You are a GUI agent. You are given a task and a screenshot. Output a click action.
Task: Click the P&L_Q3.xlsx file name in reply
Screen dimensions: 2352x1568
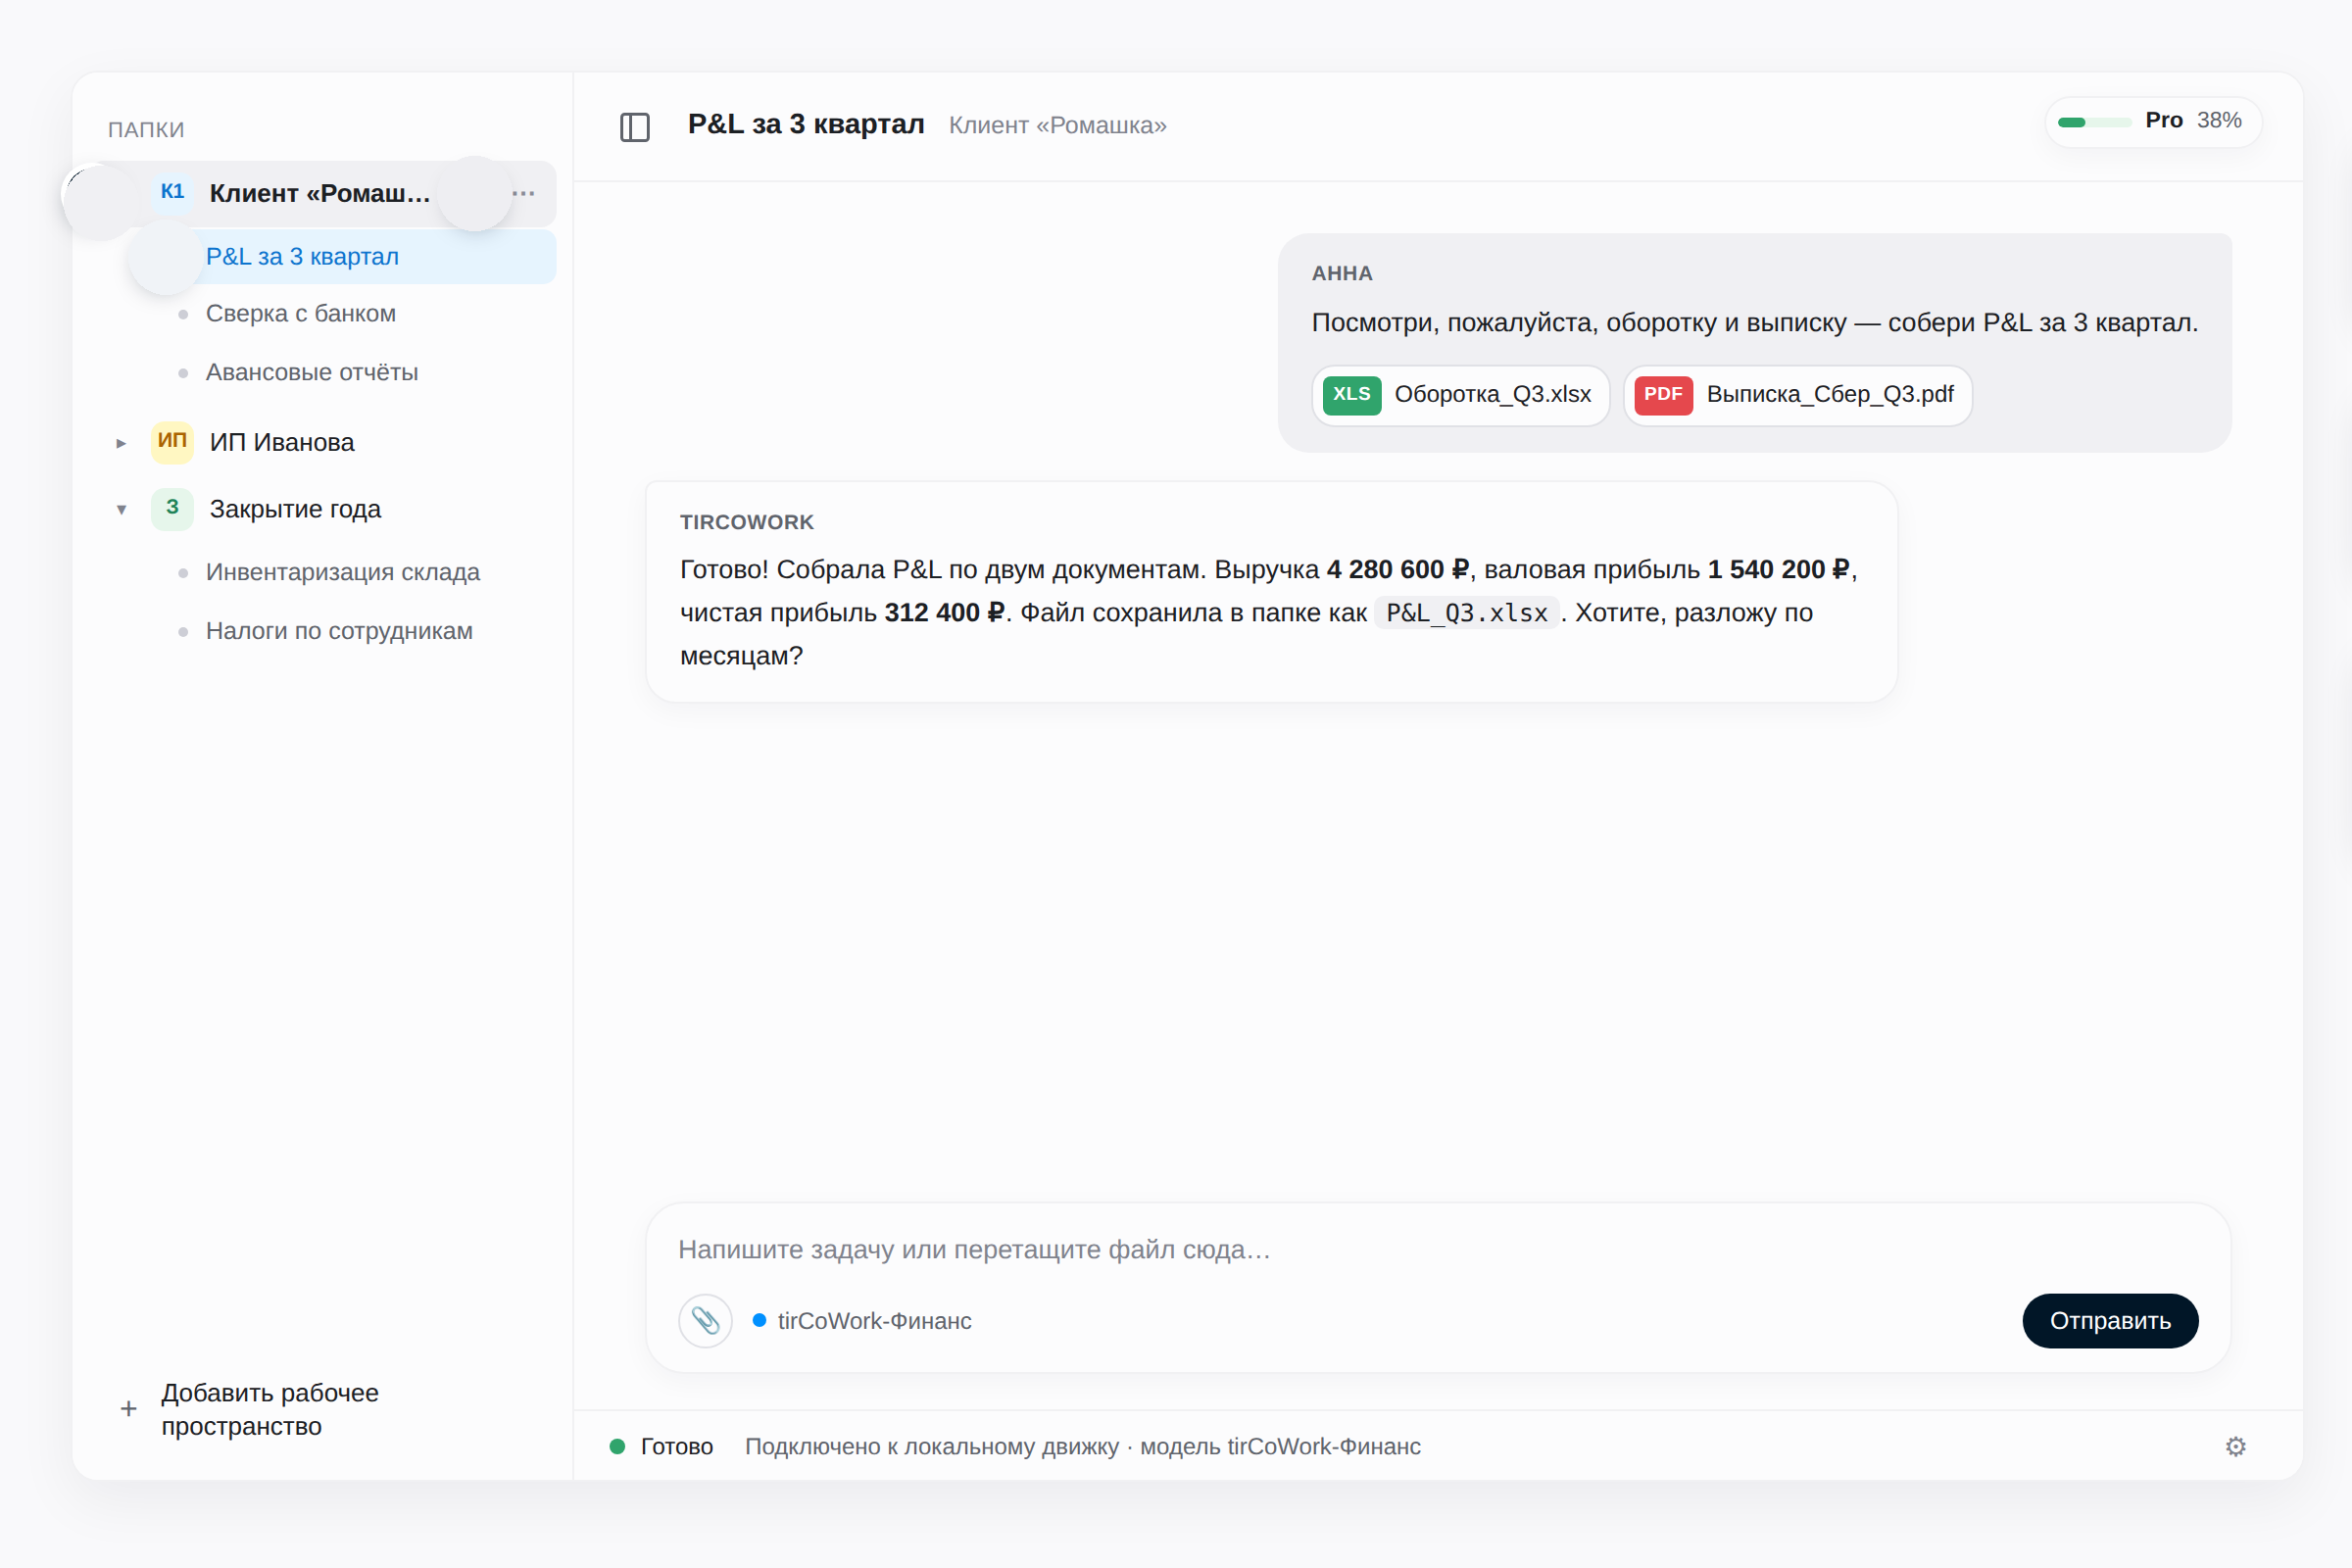[1466, 613]
